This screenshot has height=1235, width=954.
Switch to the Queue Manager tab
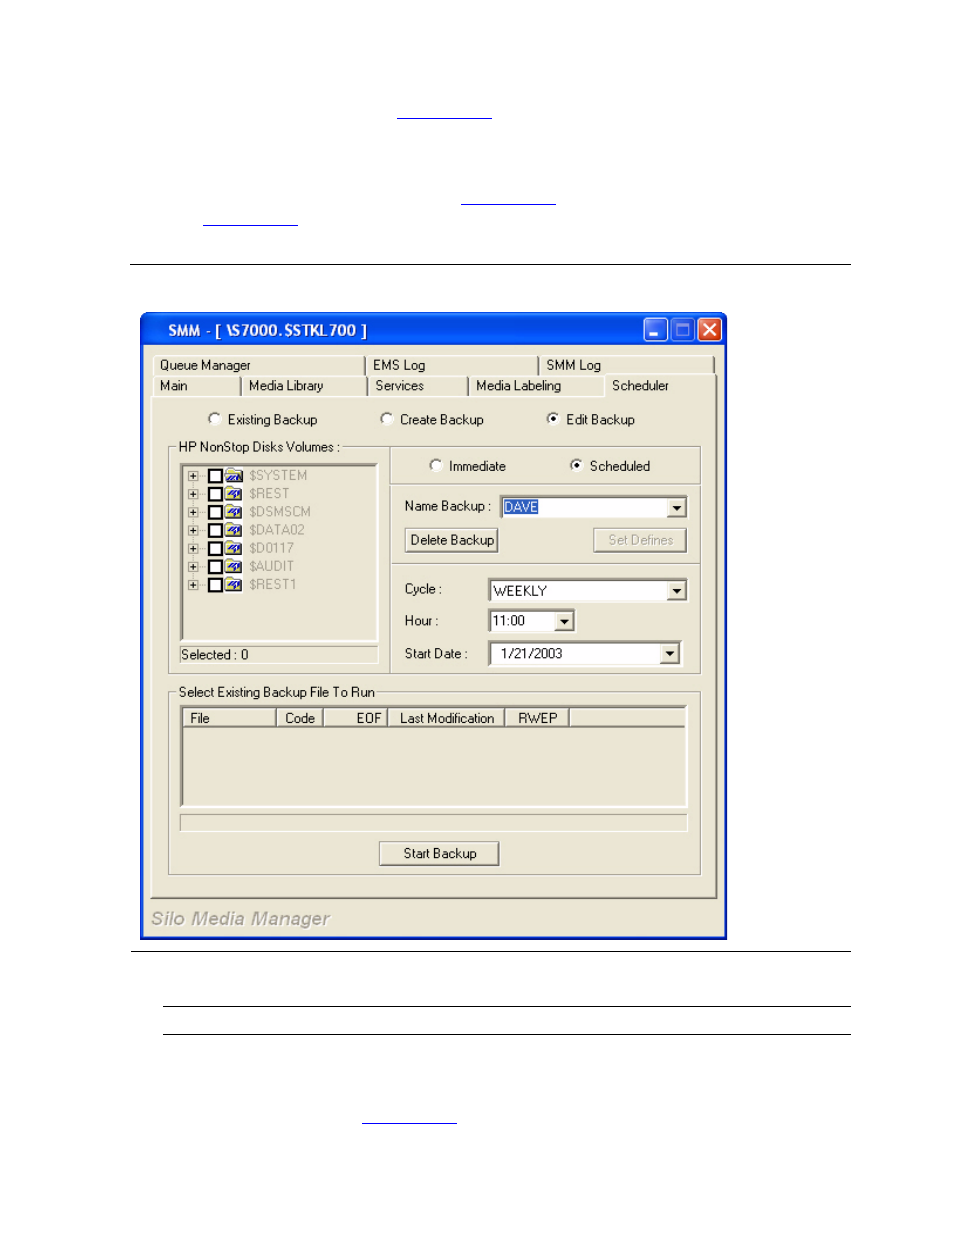pyautogui.click(x=258, y=365)
